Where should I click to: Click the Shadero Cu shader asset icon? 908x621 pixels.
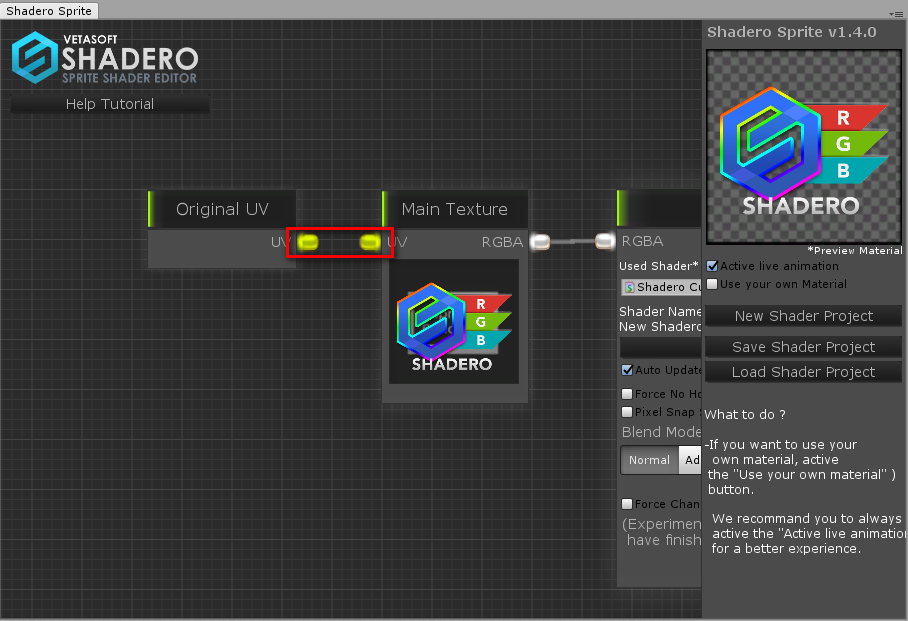[x=629, y=287]
